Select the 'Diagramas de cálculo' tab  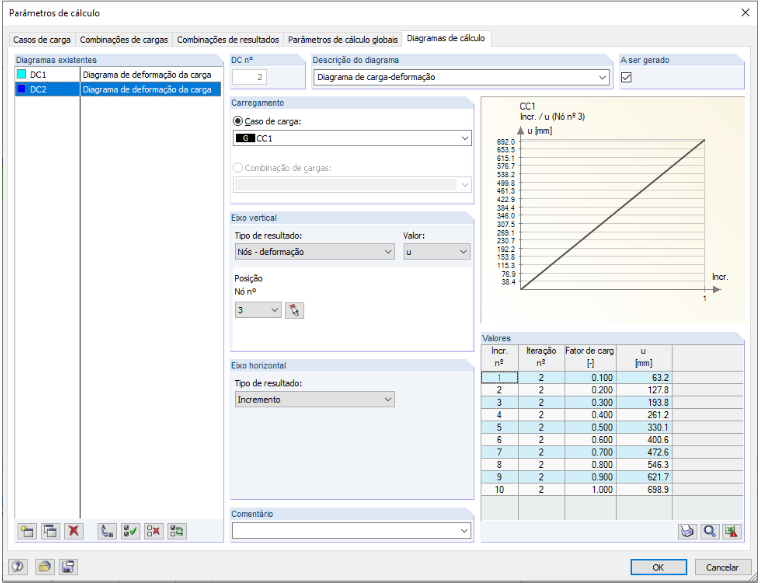pyautogui.click(x=446, y=38)
